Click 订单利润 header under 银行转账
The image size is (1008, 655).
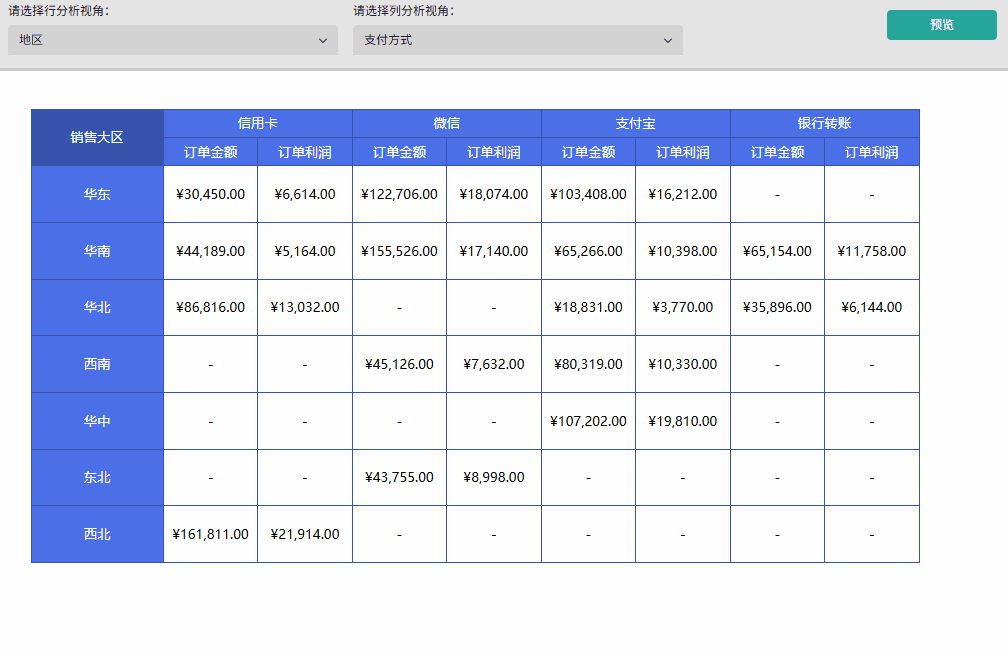872,152
